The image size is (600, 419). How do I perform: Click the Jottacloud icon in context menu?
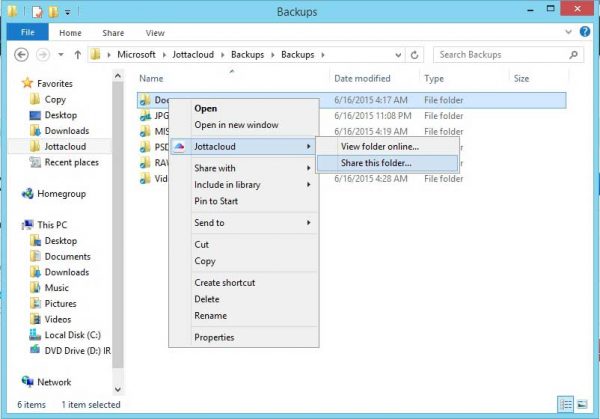pyautogui.click(x=179, y=146)
